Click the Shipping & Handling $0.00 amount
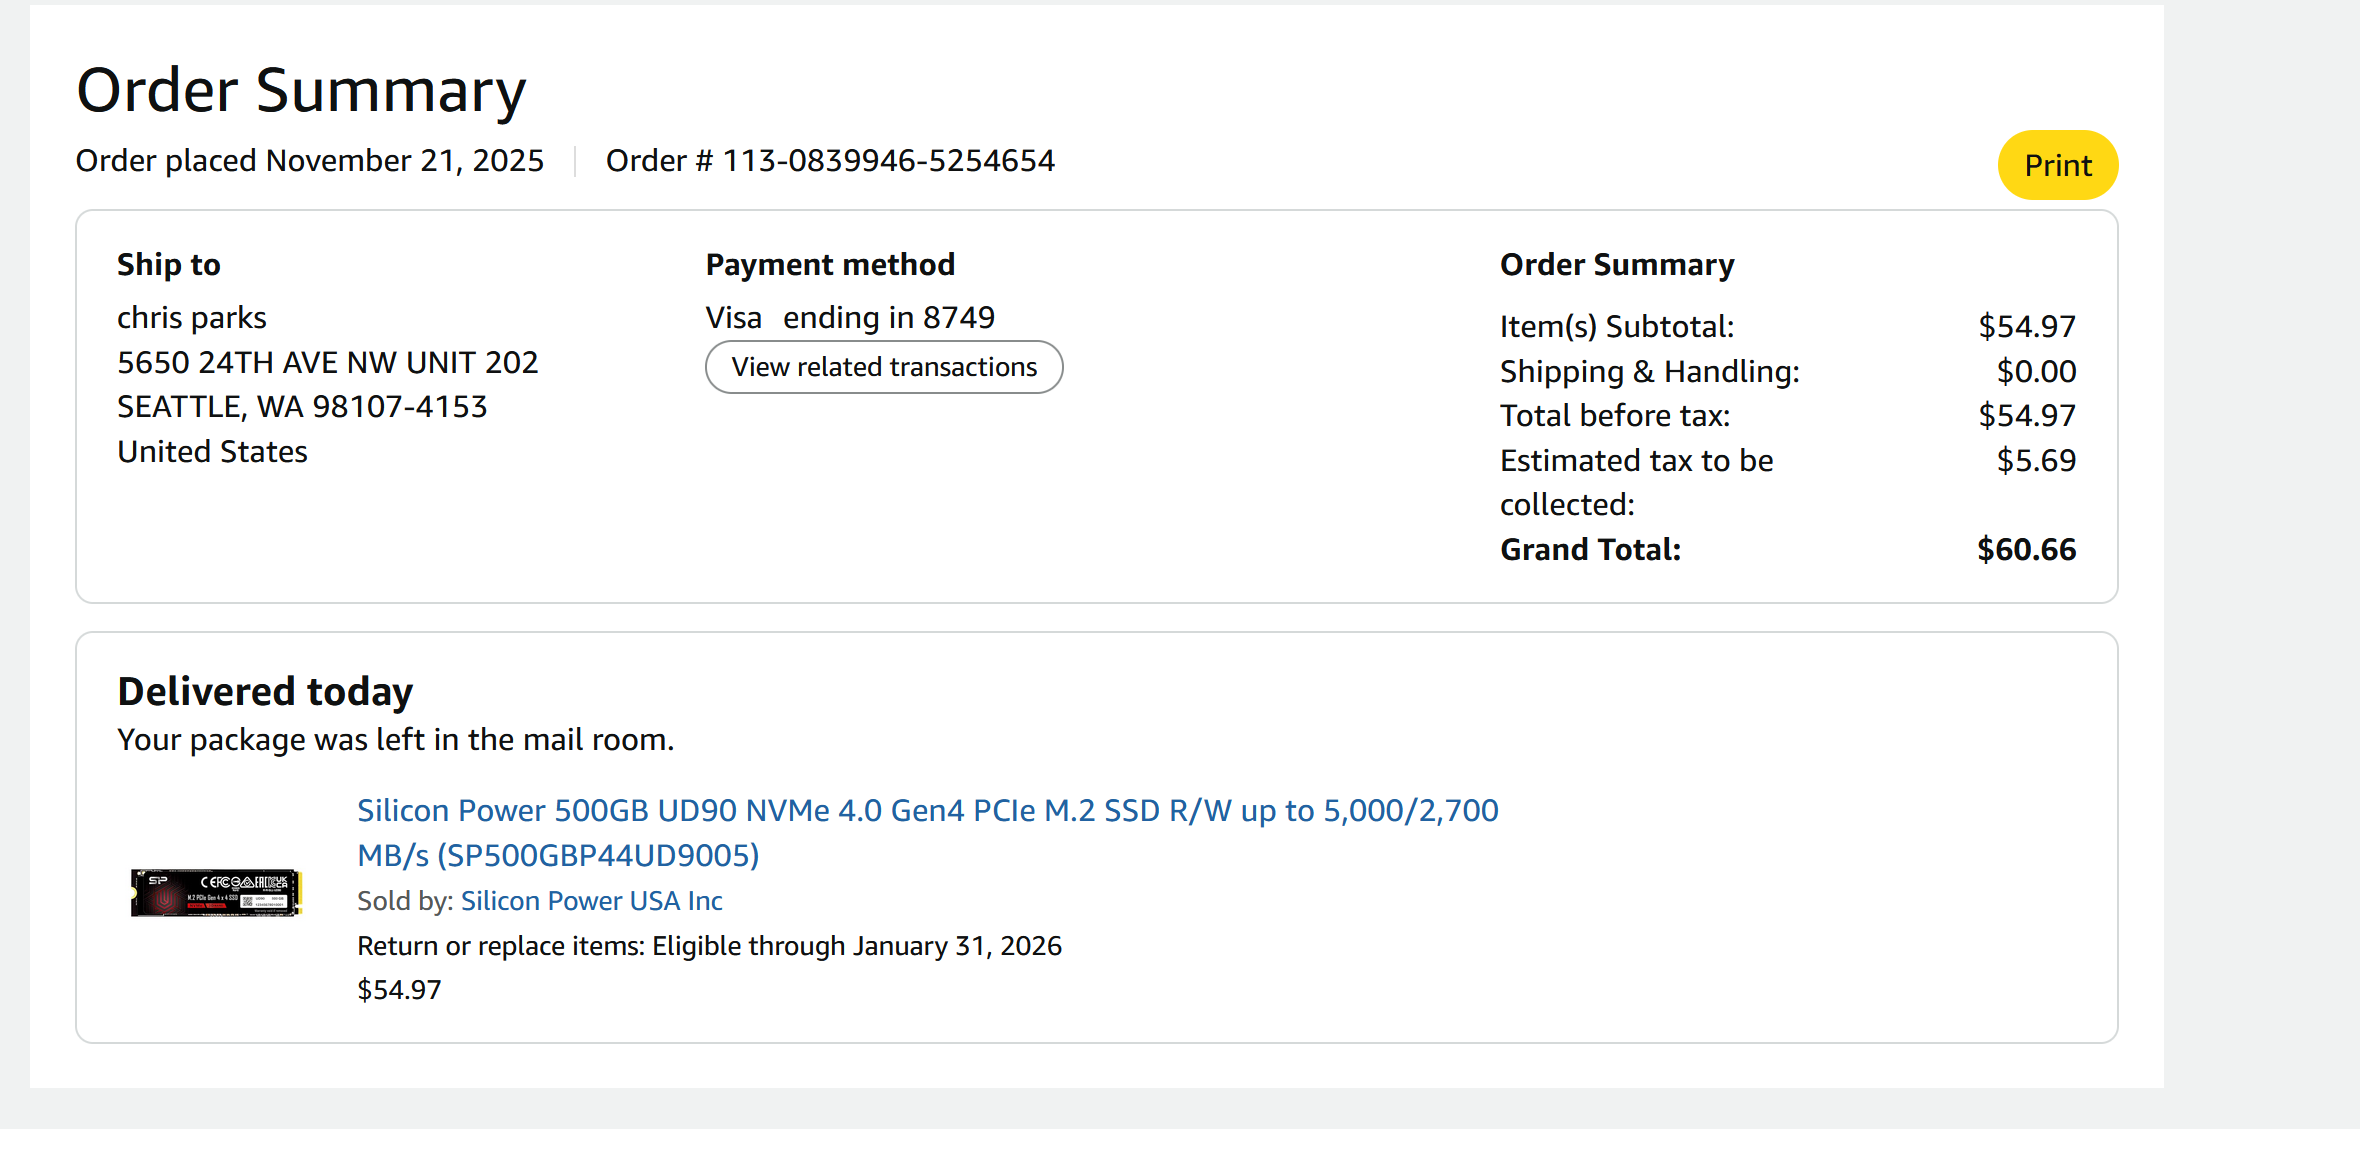Image resolution: width=2360 pixels, height=1173 pixels. click(2036, 372)
